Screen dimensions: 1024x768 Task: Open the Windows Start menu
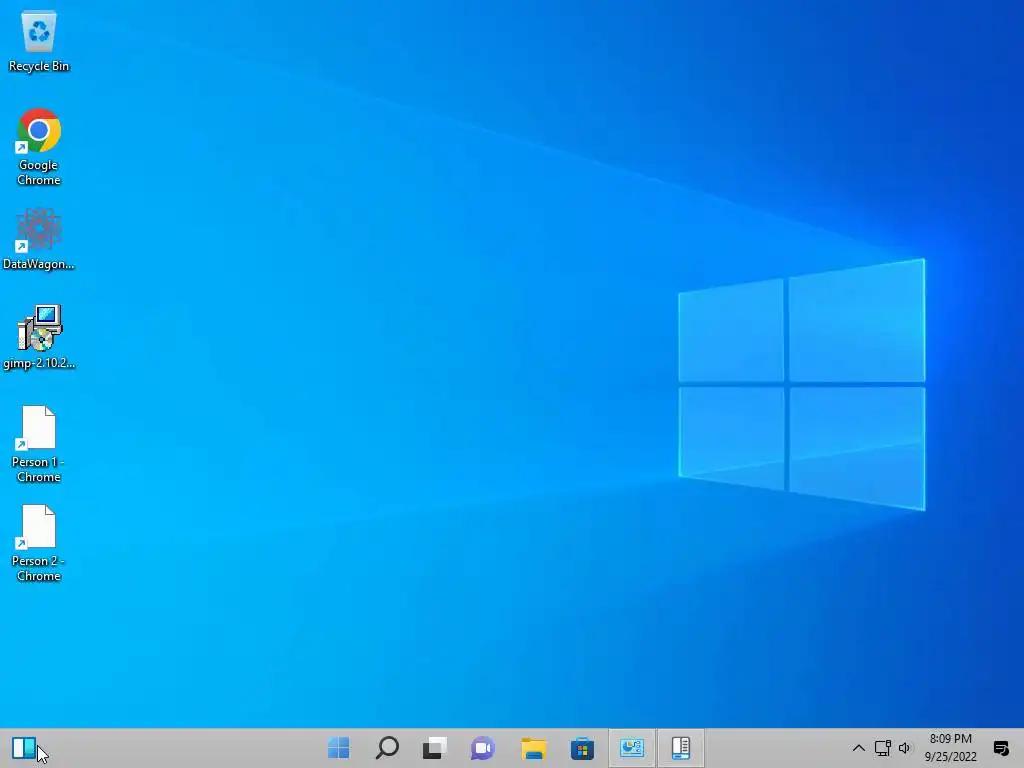(338, 748)
